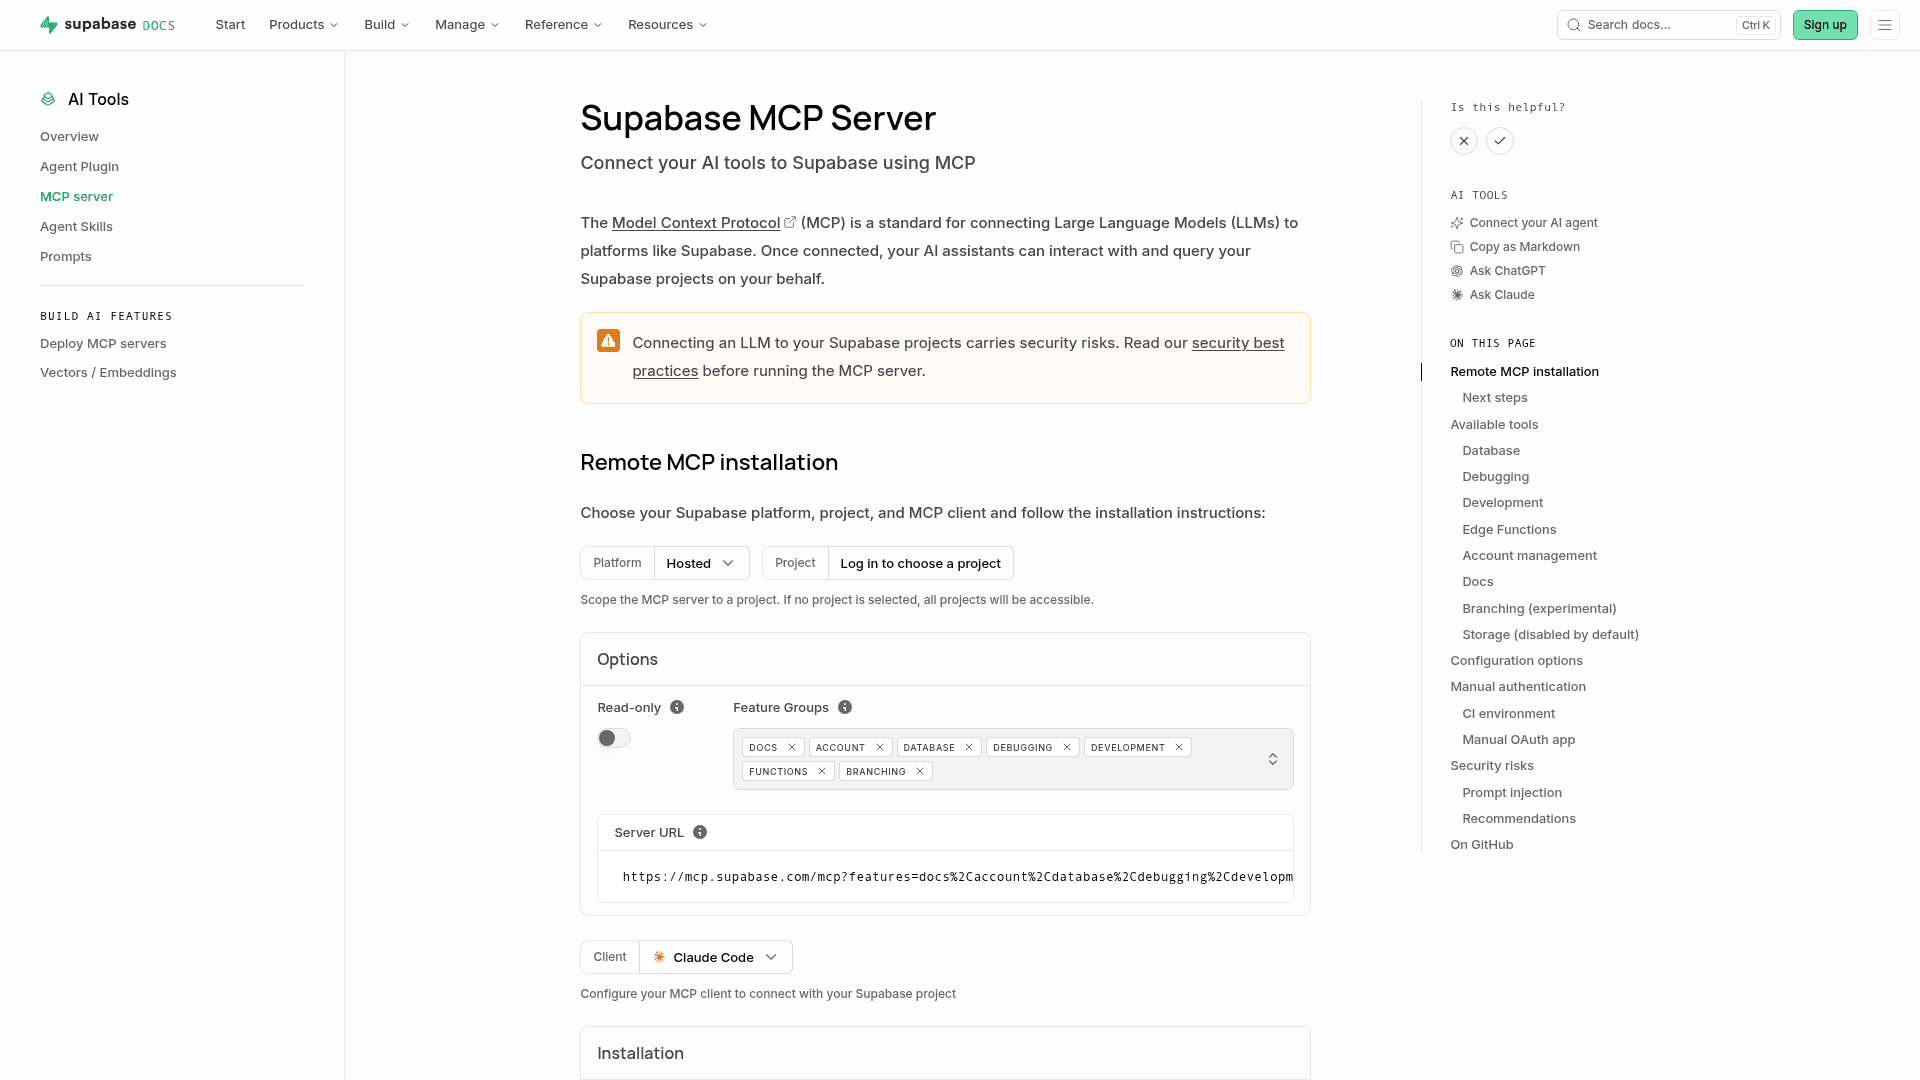Mark page helpful with checkmark icon
Viewport: 1920px width, 1080px height.
click(x=1500, y=141)
